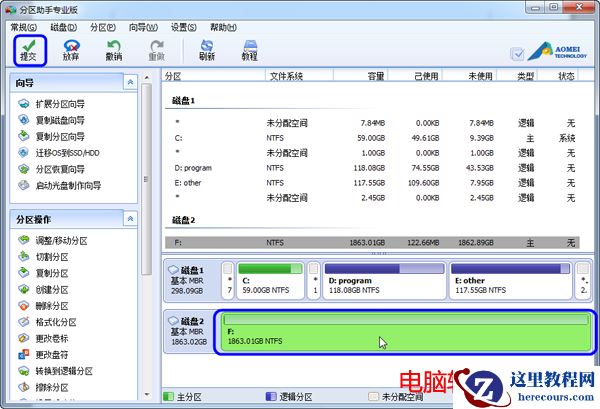Launch 复制分区向导 wizard
600x409 pixels.
coord(51,137)
